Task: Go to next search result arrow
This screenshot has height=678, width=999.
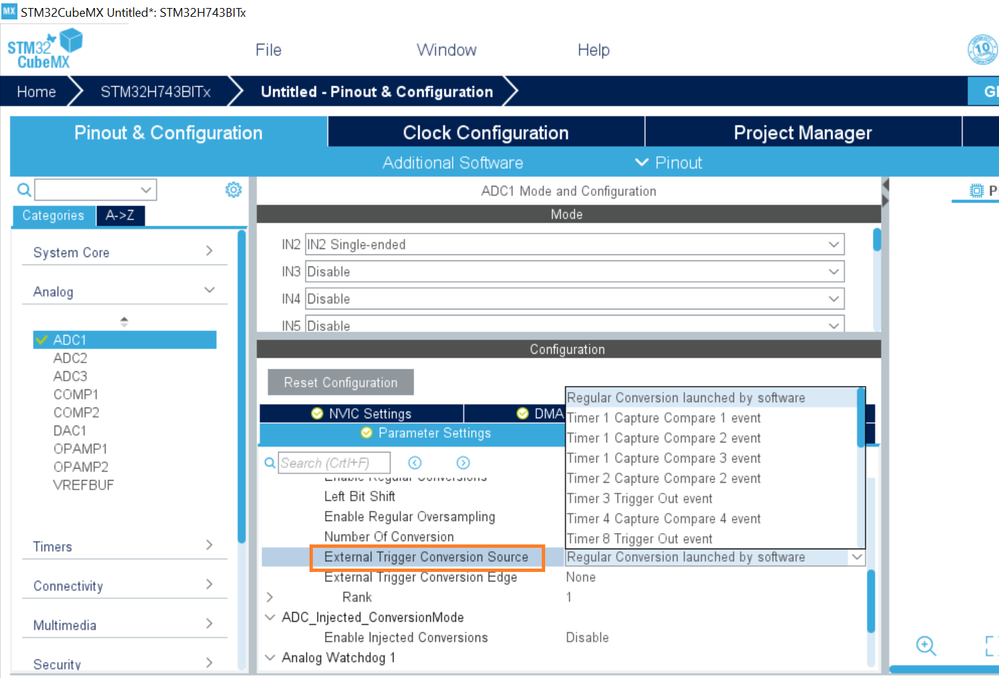Action: click(463, 463)
